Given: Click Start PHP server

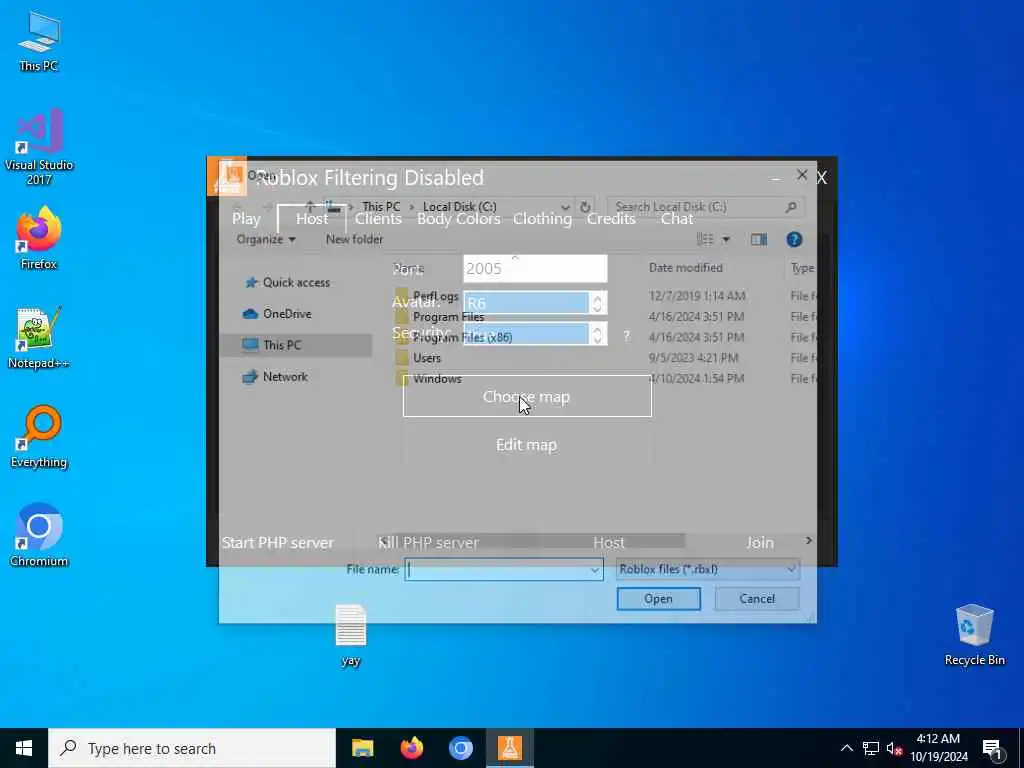Looking at the screenshot, I should tap(278, 543).
